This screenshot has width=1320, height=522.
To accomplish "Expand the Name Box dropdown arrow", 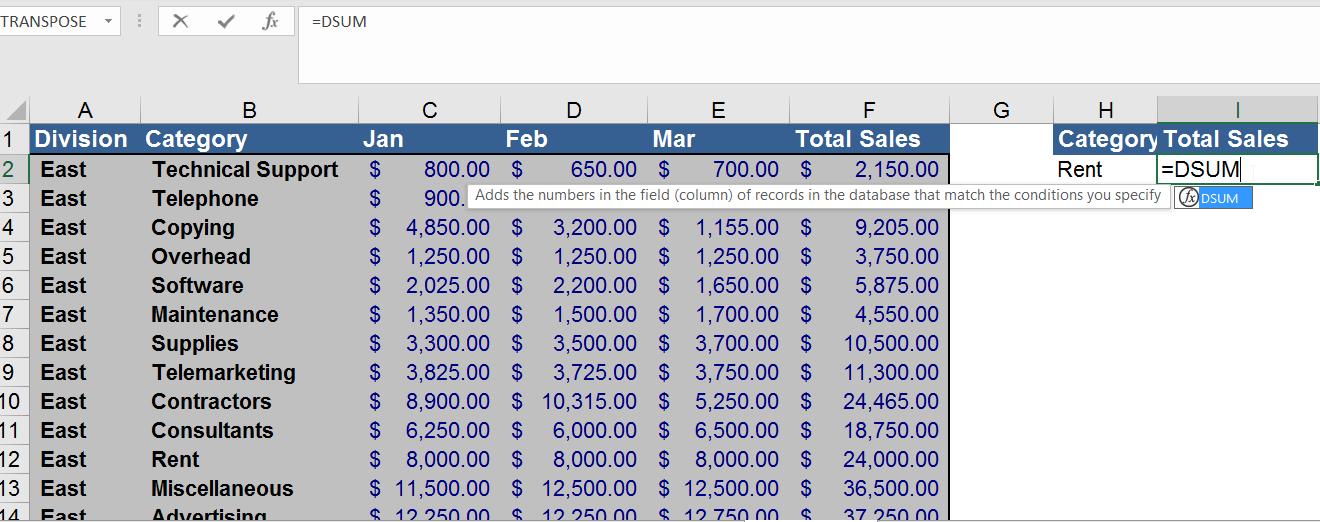I will click(x=108, y=21).
